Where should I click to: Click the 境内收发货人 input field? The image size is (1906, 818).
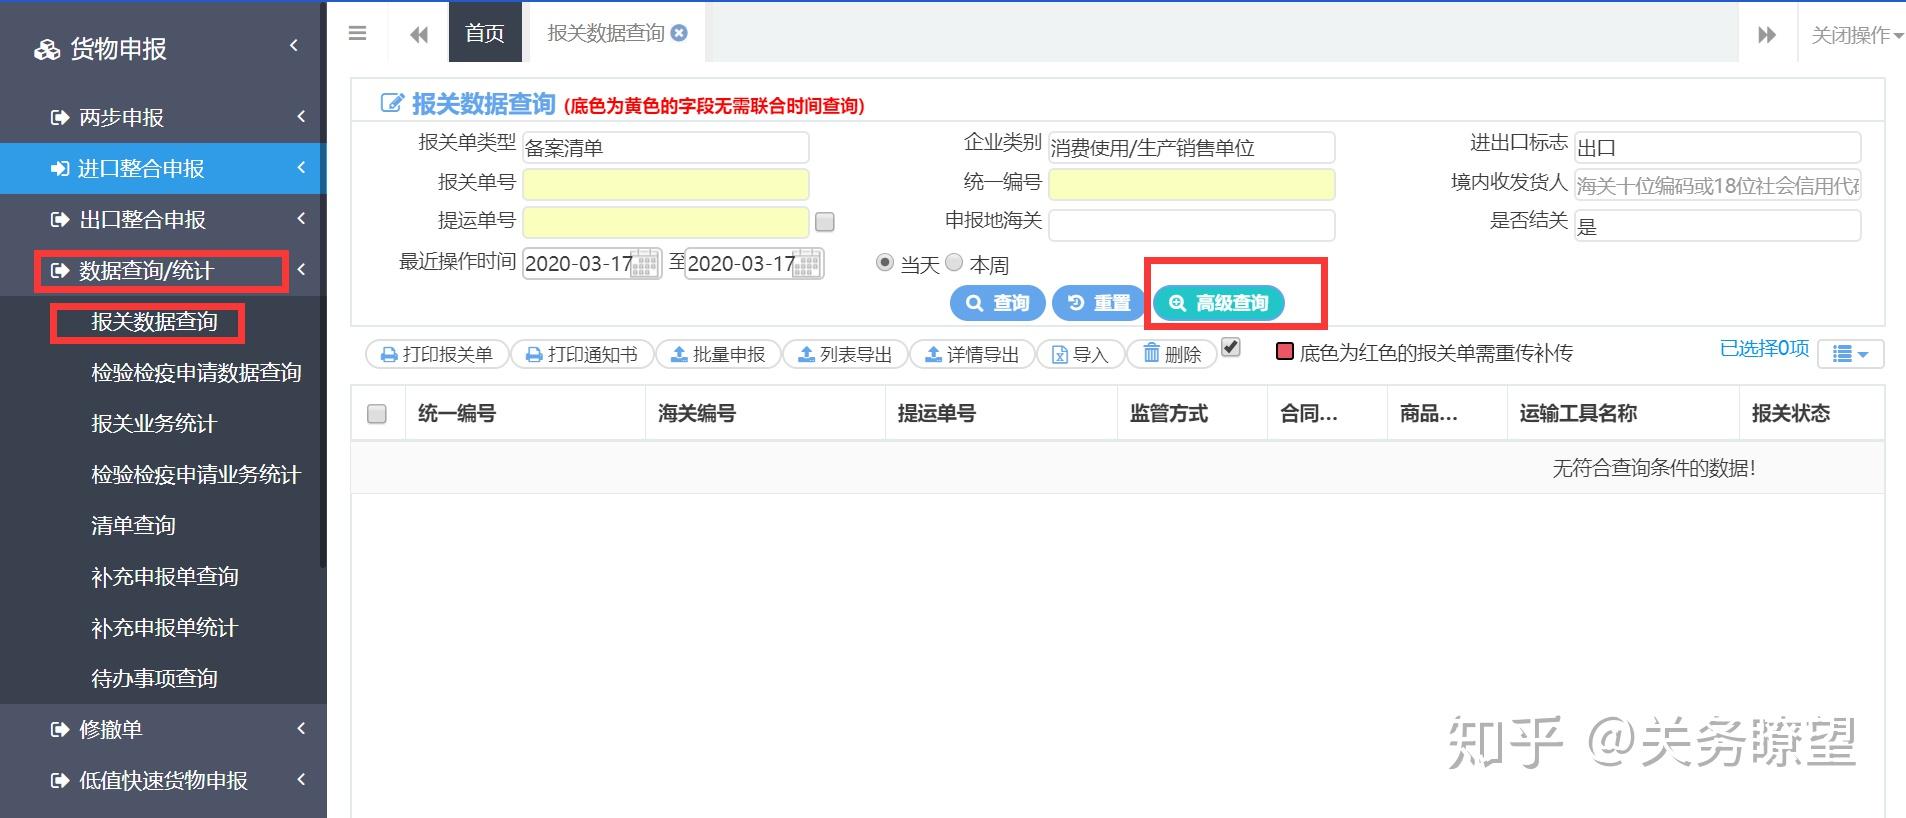[1718, 185]
